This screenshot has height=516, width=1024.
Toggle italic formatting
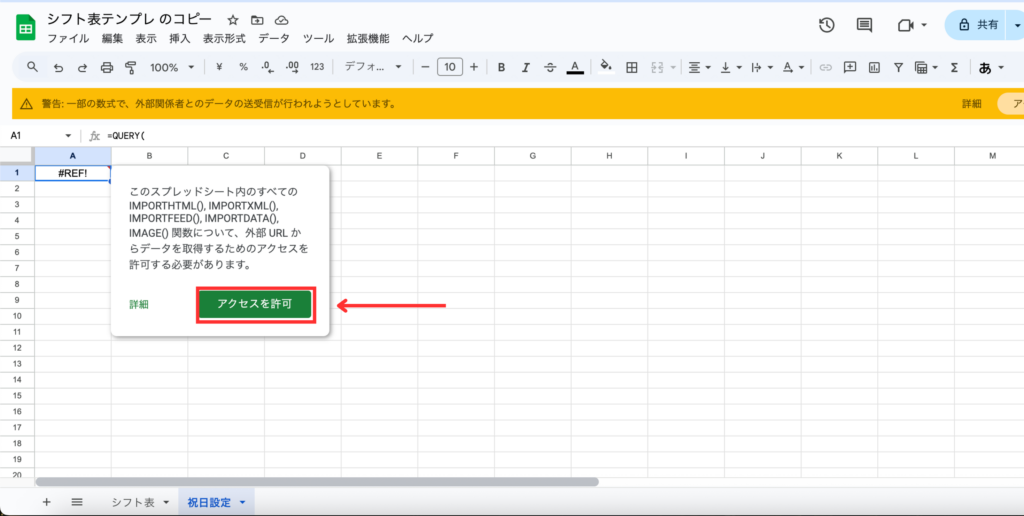click(525, 67)
